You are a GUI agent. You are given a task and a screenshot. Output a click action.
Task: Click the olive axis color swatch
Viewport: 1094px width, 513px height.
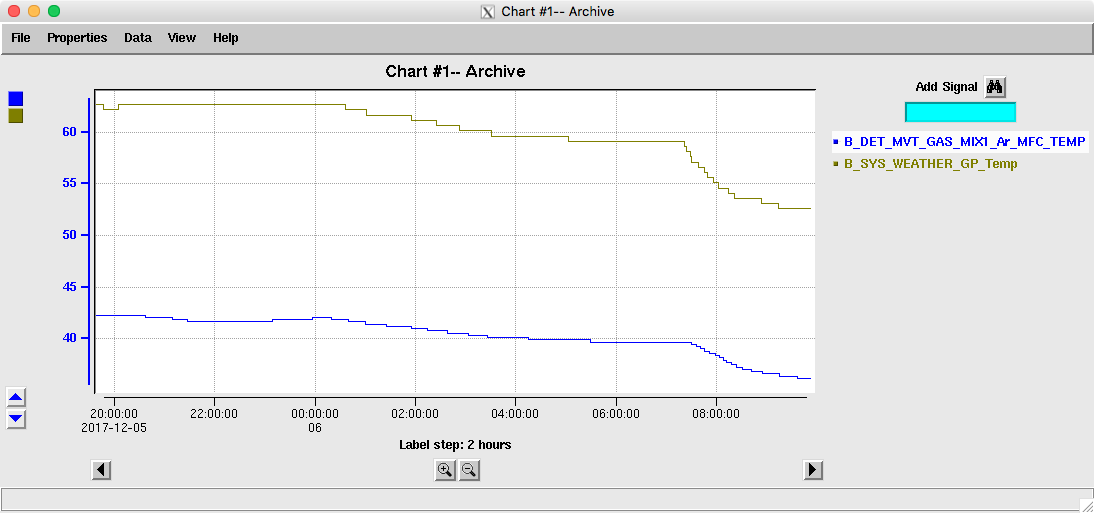tap(15, 116)
